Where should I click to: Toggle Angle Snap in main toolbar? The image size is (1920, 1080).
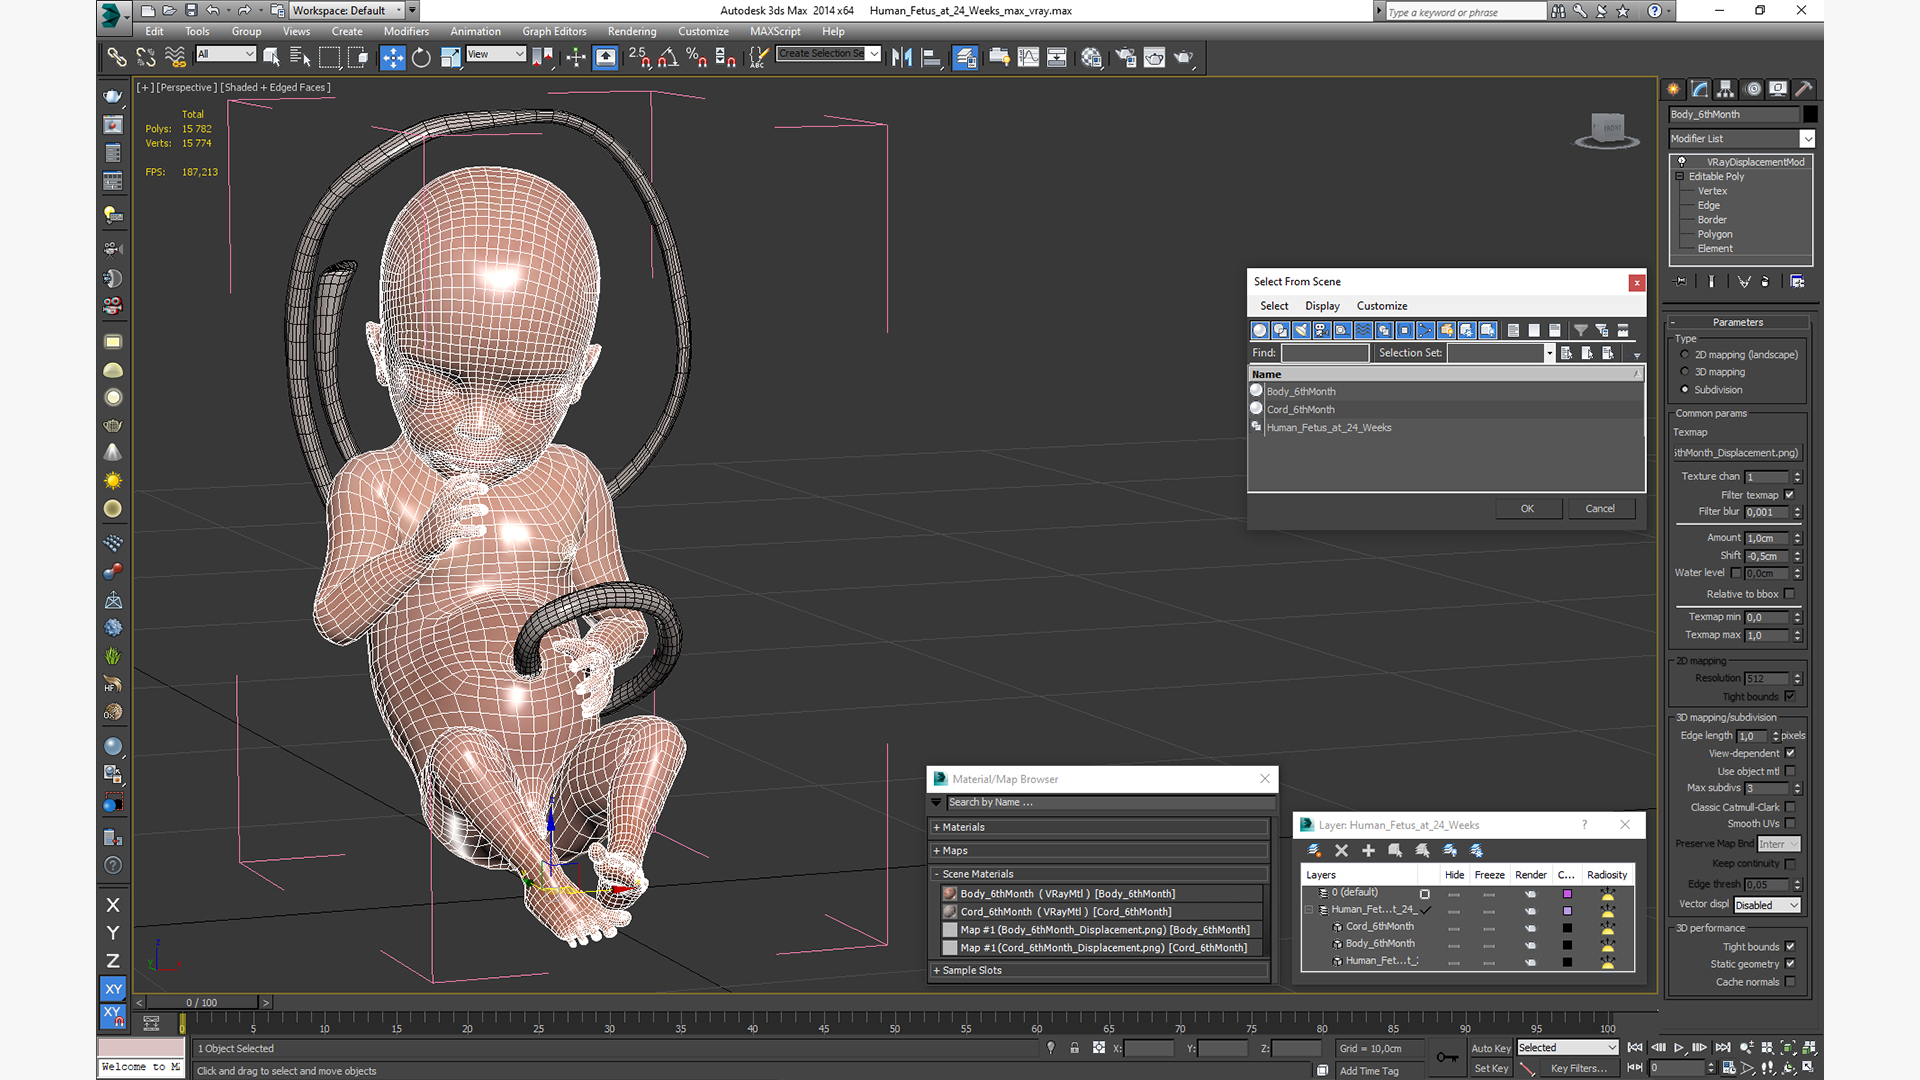tap(668, 58)
